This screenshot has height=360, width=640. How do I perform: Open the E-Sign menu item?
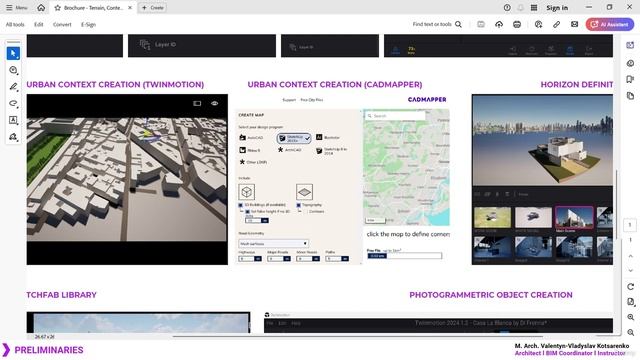[88, 24]
